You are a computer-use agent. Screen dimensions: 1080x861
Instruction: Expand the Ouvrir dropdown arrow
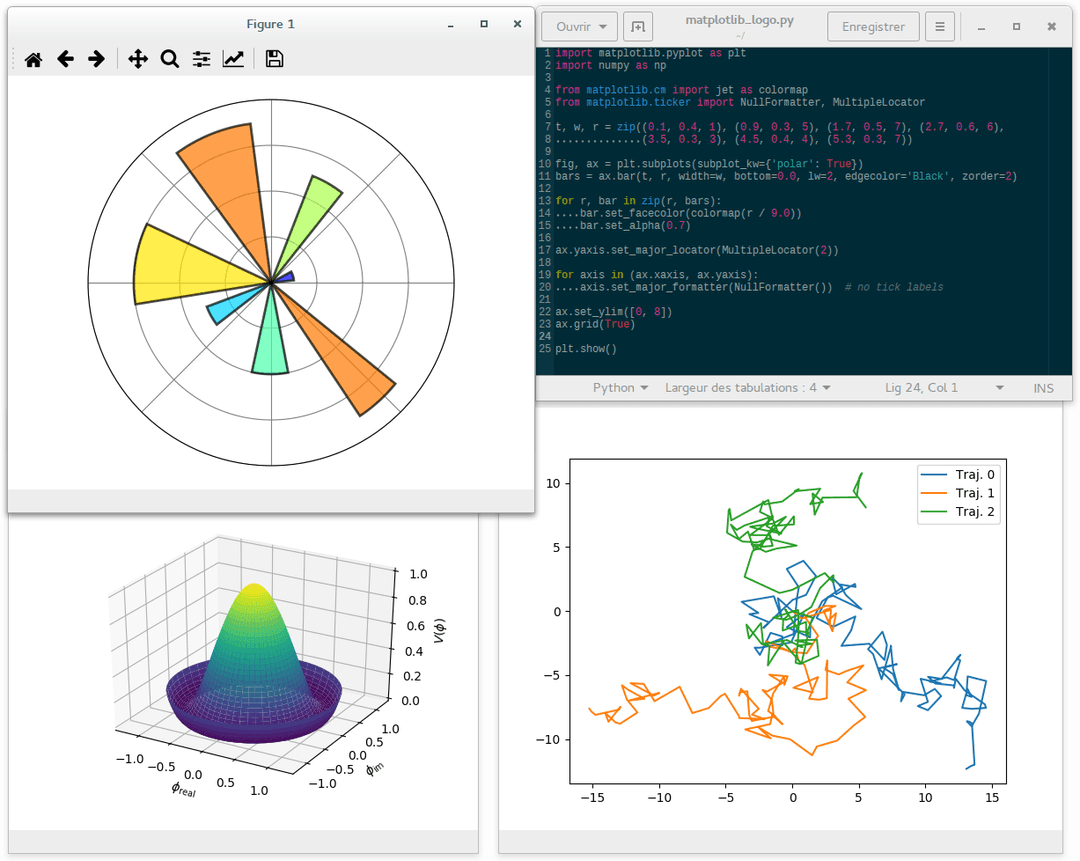pos(607,26)
